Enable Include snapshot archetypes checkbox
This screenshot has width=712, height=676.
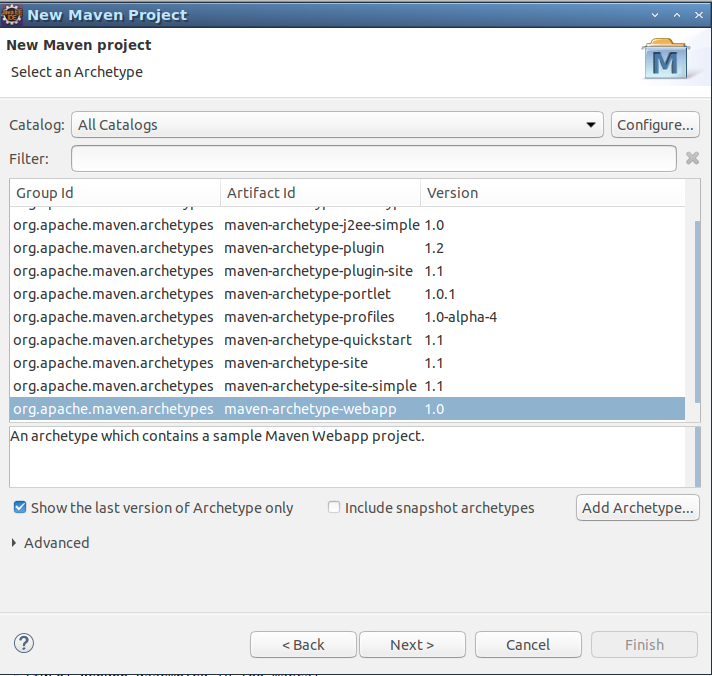[x=334, y=507]
